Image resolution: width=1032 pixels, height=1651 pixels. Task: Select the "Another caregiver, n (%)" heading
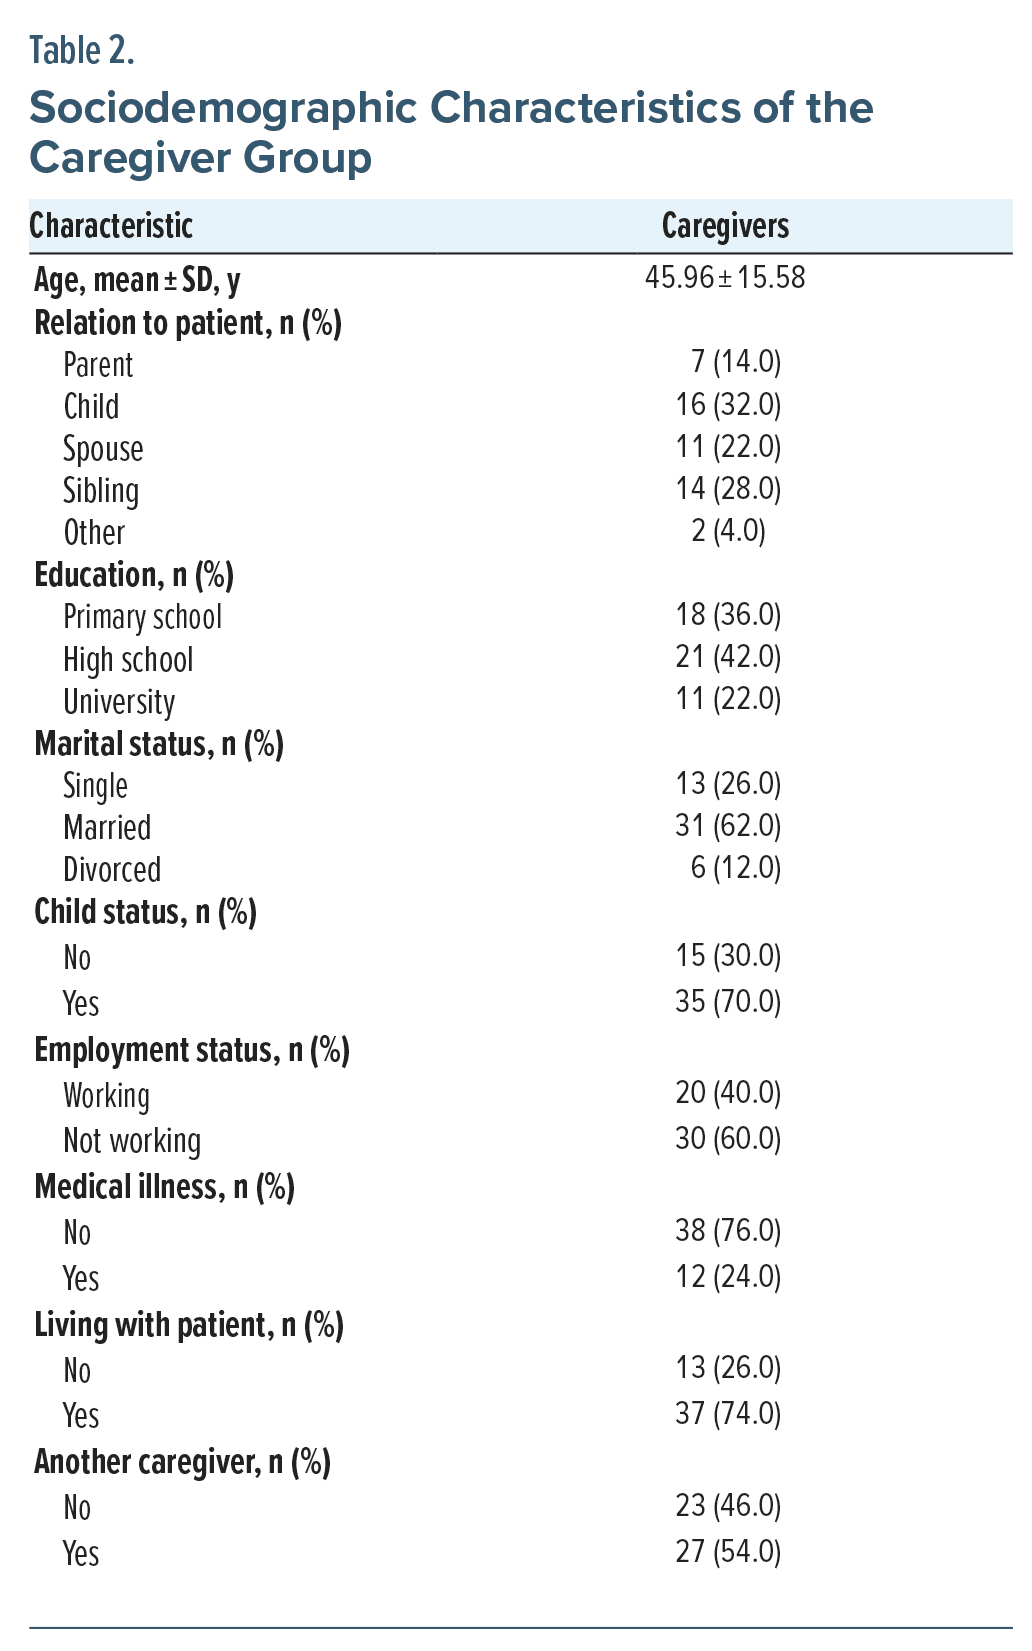[182, 1462]
